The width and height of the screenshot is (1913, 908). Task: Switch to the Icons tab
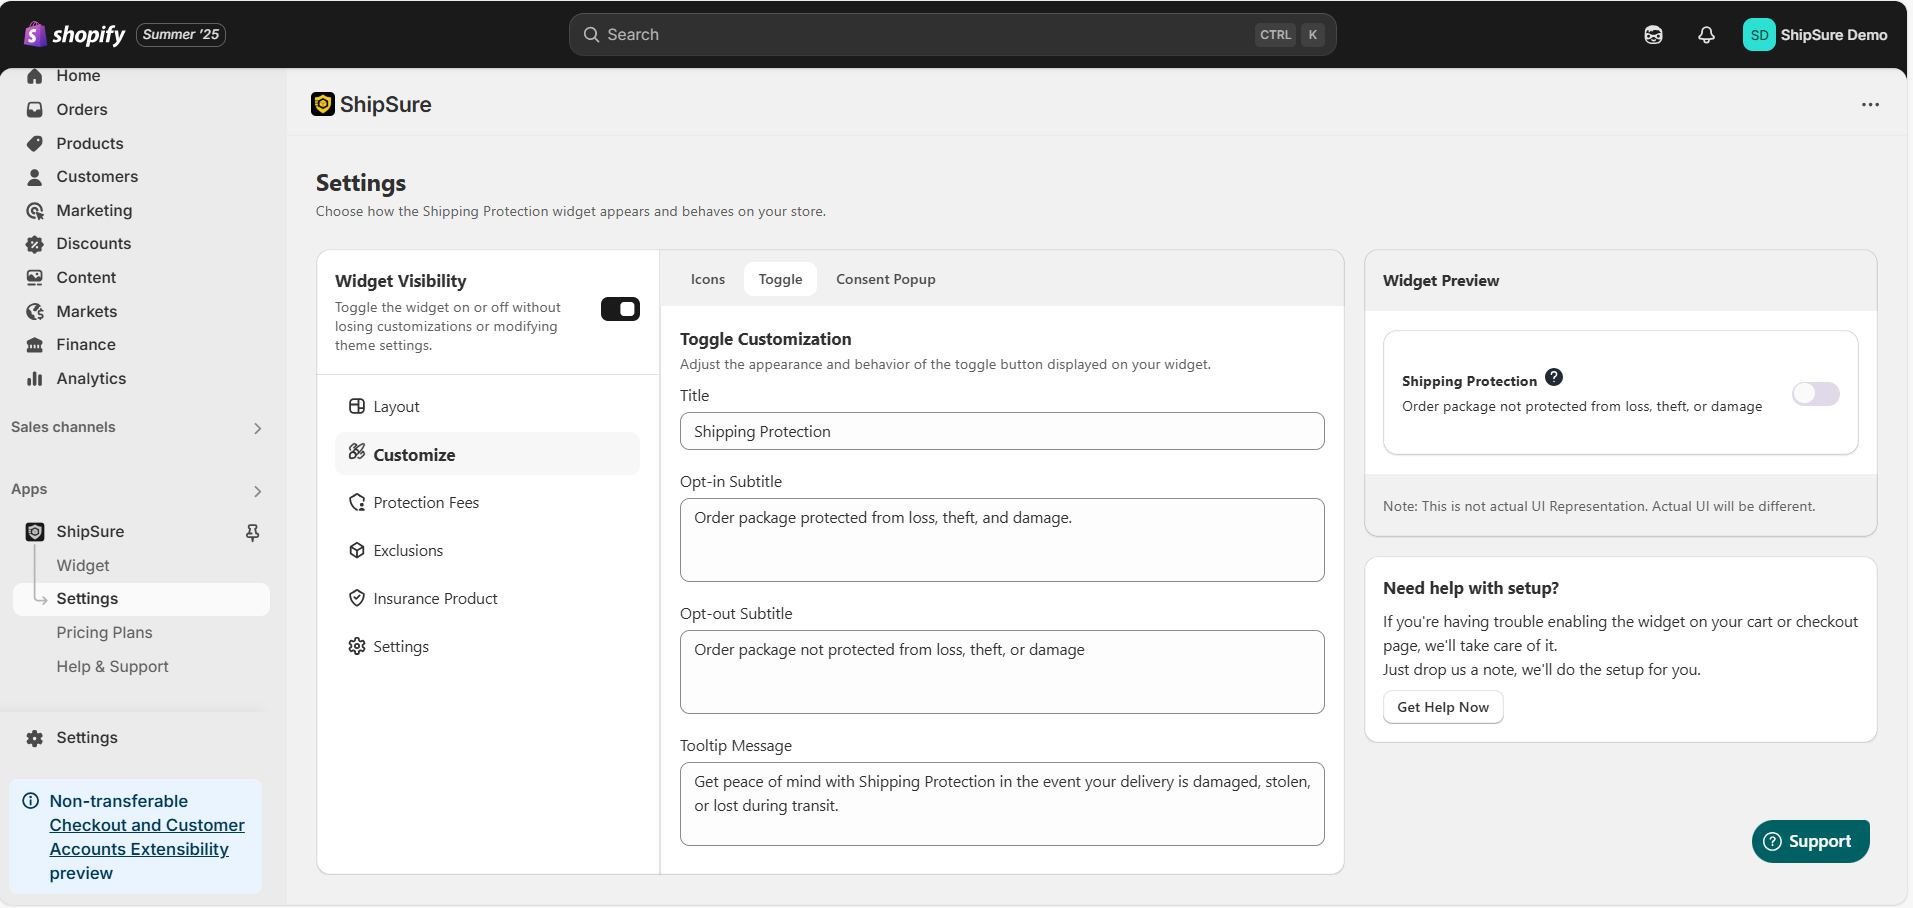(708, 280)
